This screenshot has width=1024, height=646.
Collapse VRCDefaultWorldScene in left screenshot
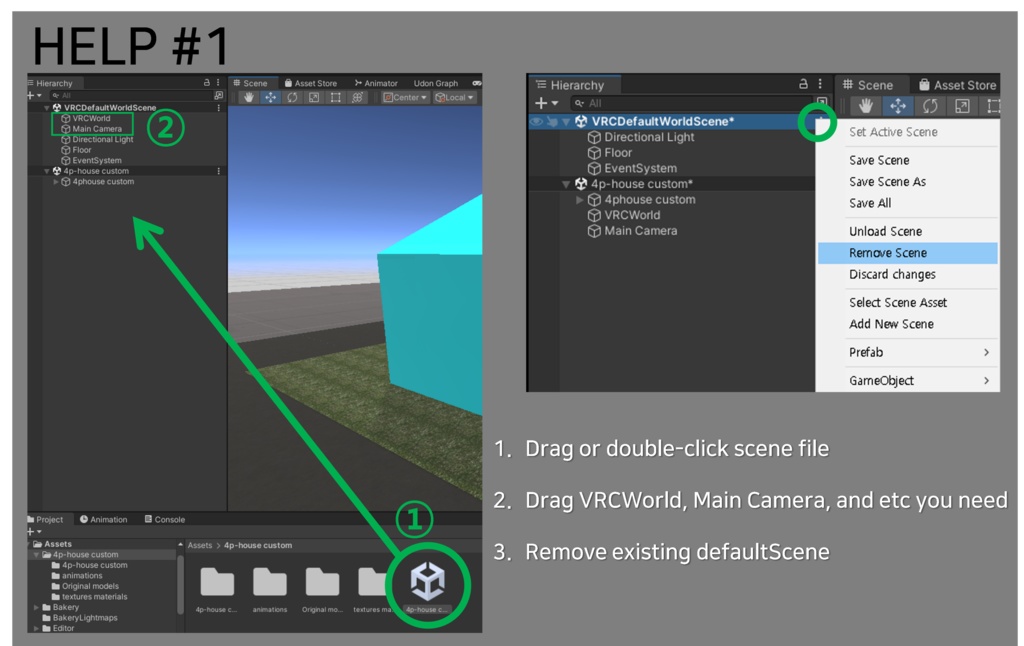(47, 108)
